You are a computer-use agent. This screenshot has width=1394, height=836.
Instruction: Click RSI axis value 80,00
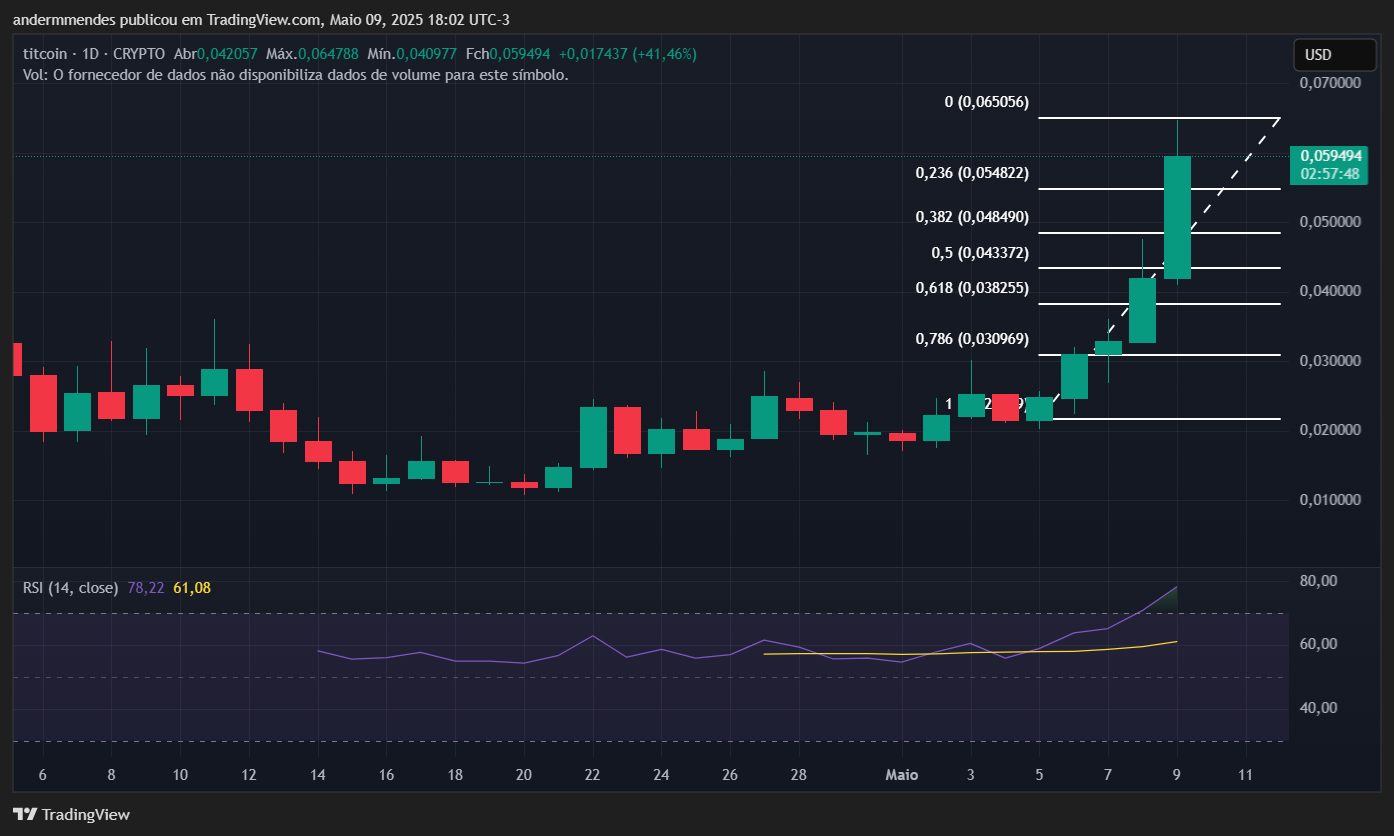tap(1319, 581)
